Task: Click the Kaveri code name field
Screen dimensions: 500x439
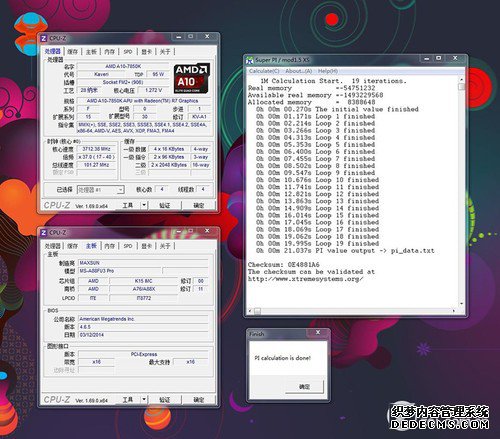Action: [x=101, y=74]
